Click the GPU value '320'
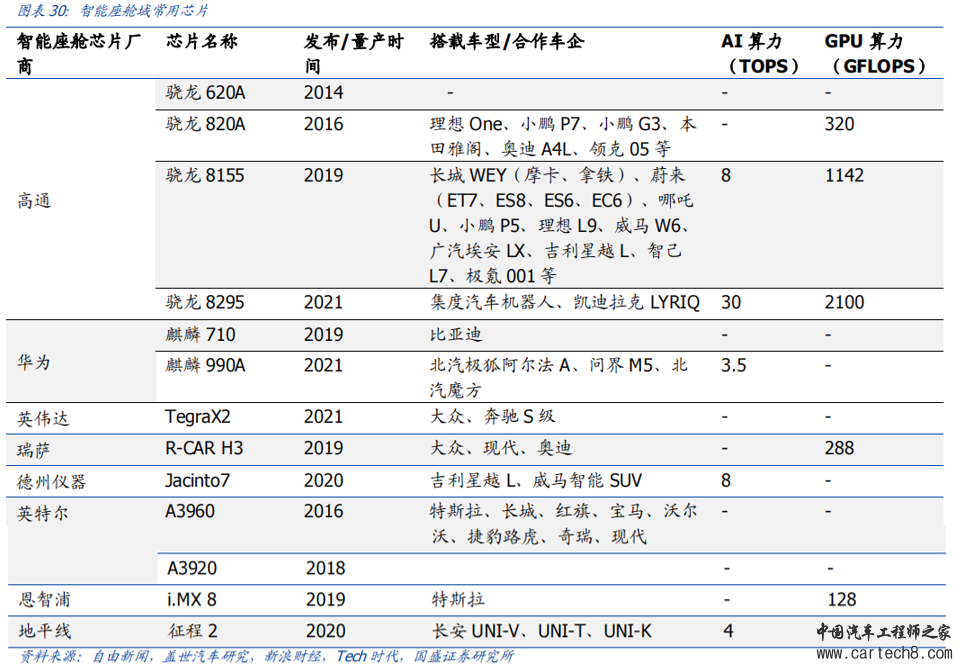 [x=839, y=124]
